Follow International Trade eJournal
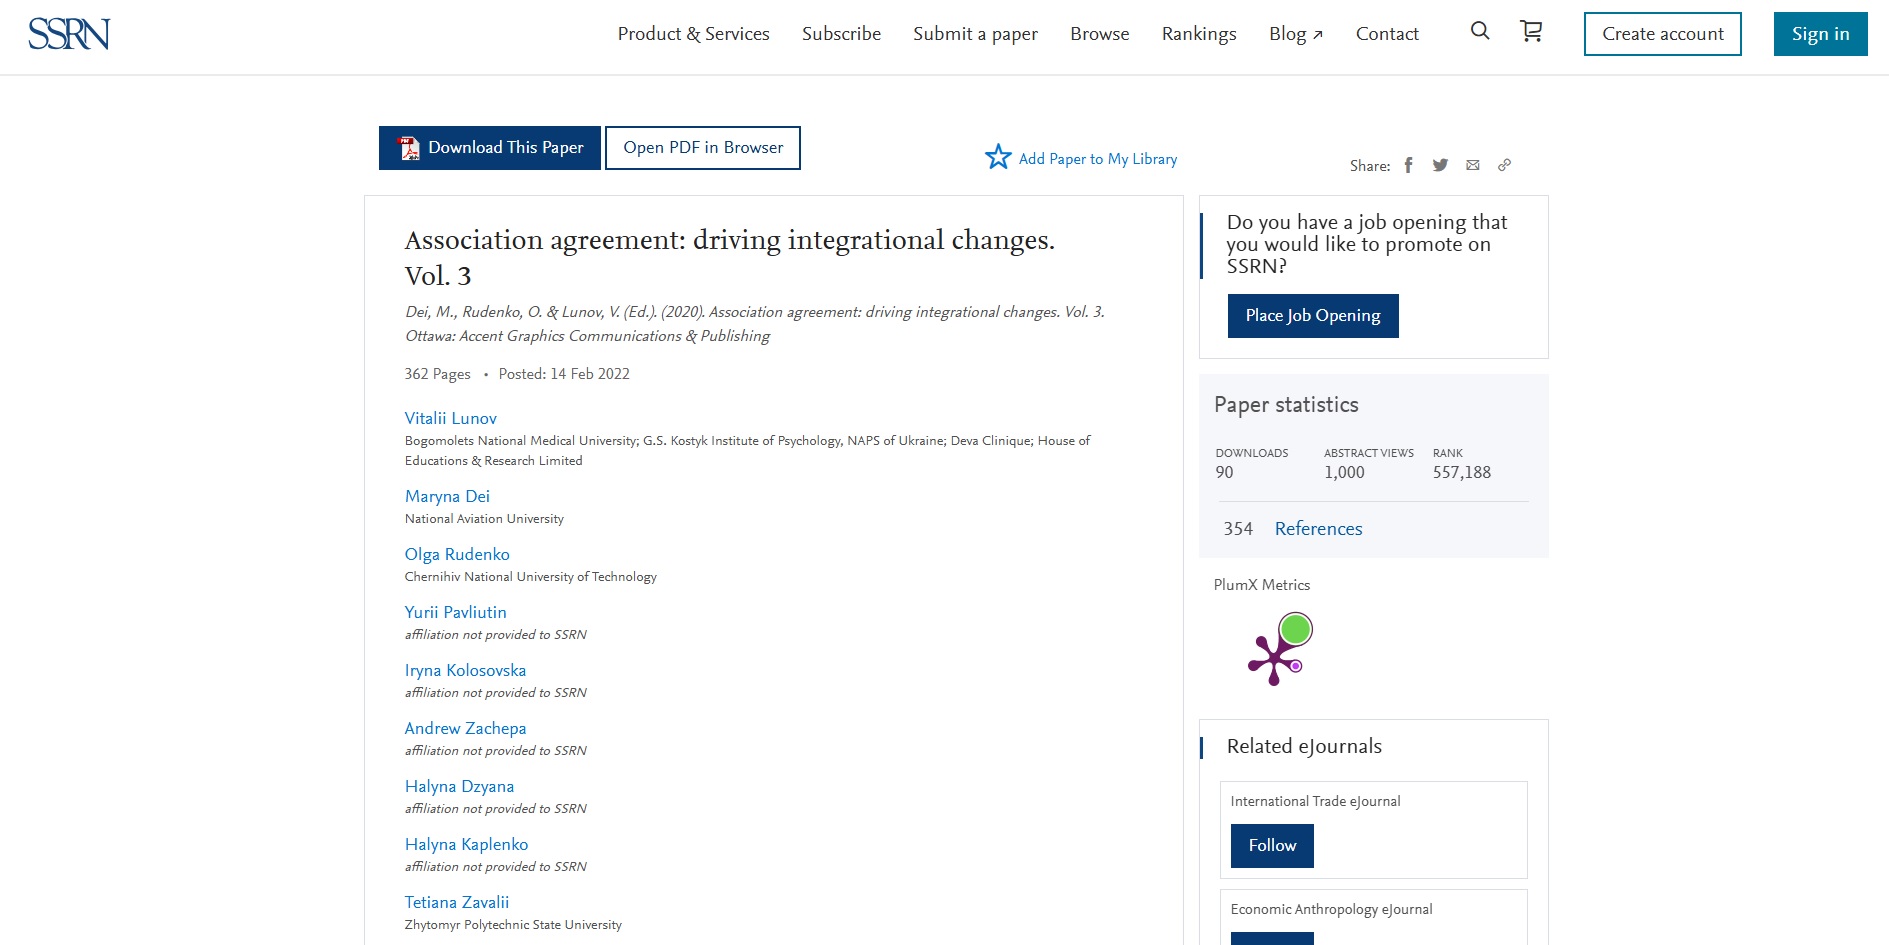The width and height of the screenshot is (1889, 945). [1272, 846]
